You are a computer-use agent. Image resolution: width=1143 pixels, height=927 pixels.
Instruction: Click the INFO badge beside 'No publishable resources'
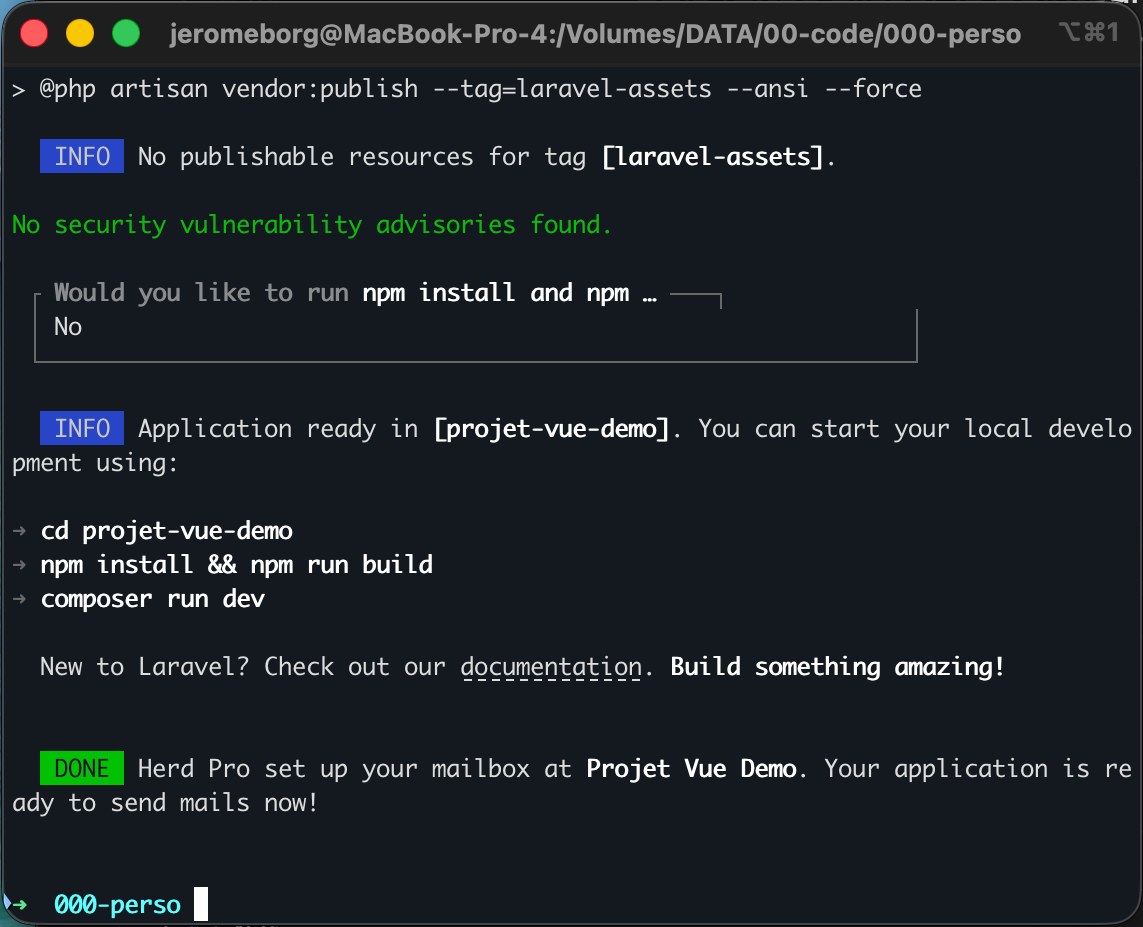coord(82,157)
